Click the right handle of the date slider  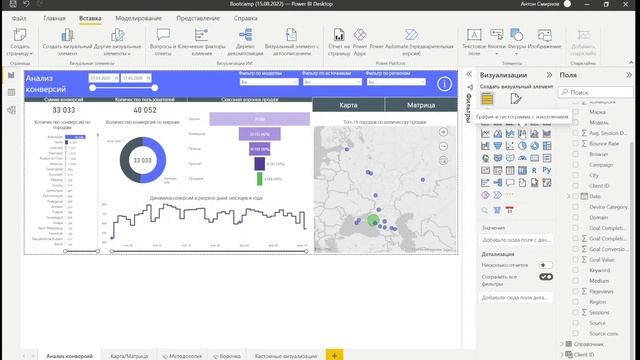pyautogui.click(x=155, y=88)
